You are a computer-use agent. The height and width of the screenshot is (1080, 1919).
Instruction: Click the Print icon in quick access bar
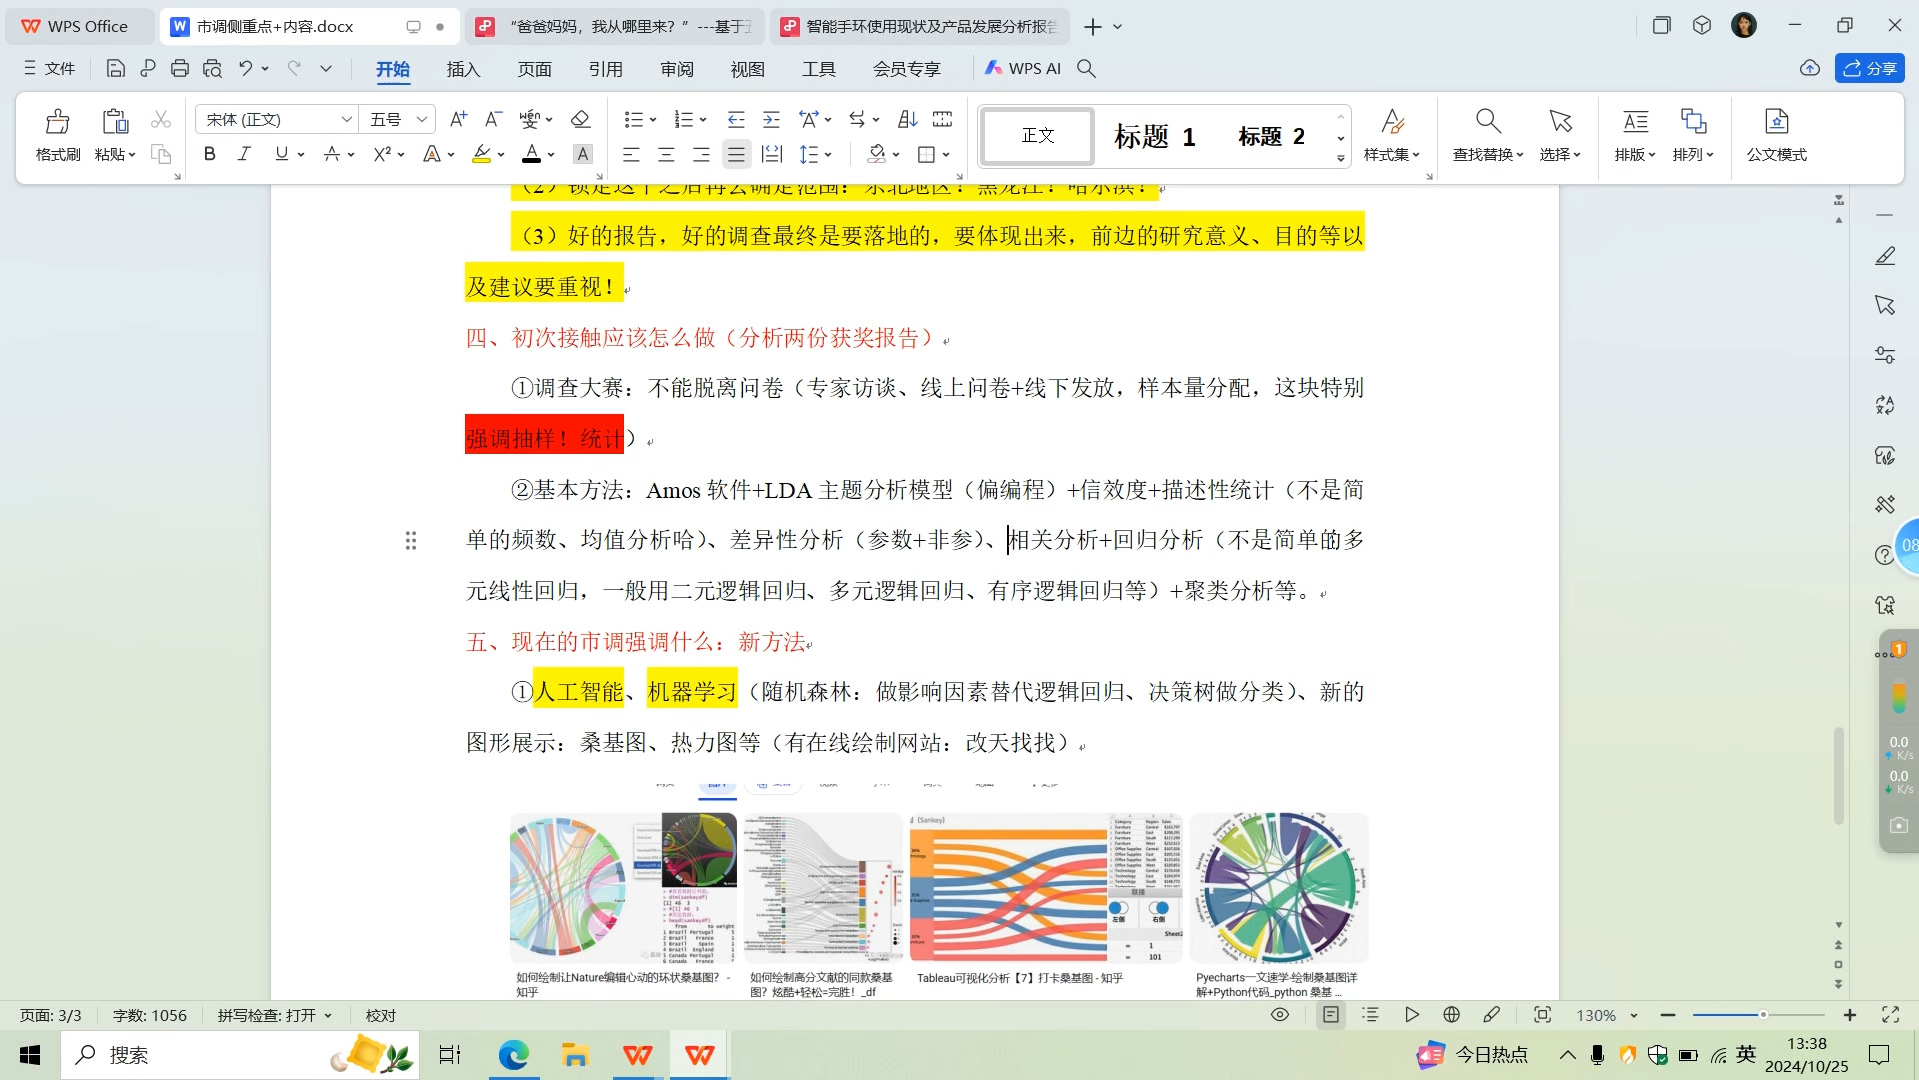coord(180,68)
